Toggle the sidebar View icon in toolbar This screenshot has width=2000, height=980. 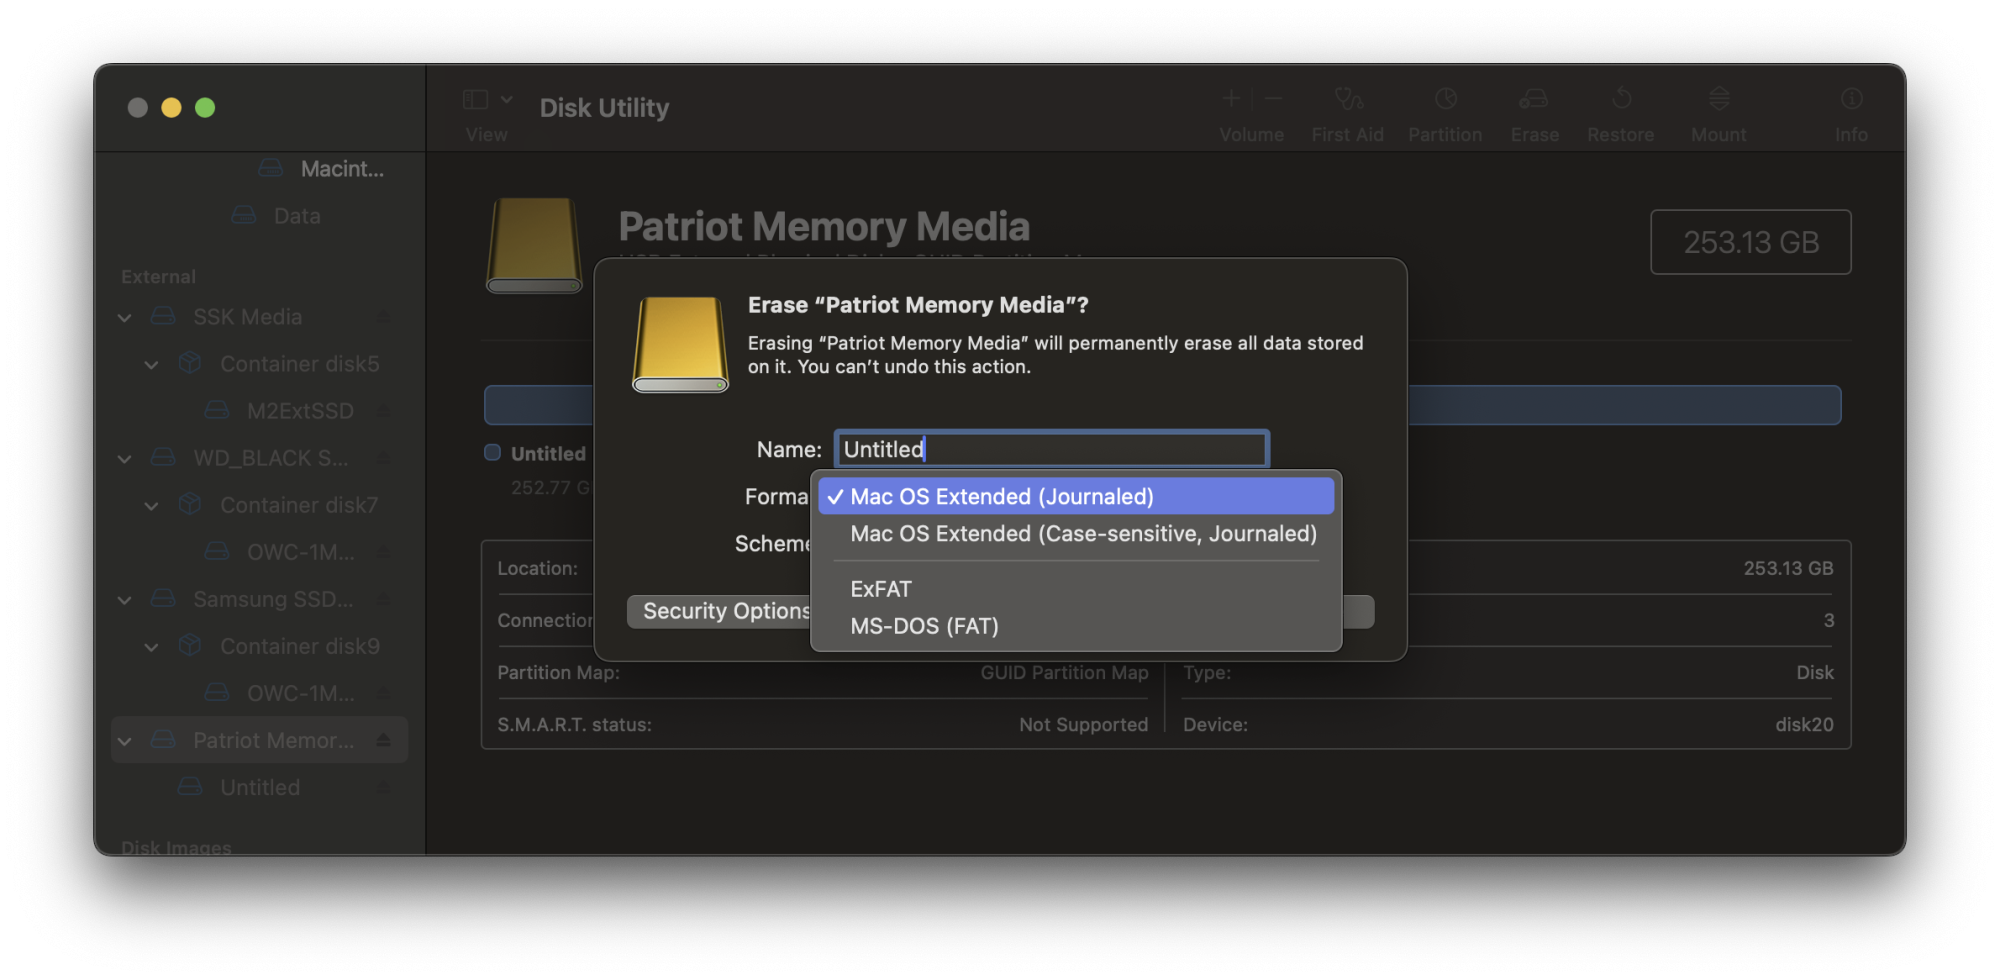[476, 99]
